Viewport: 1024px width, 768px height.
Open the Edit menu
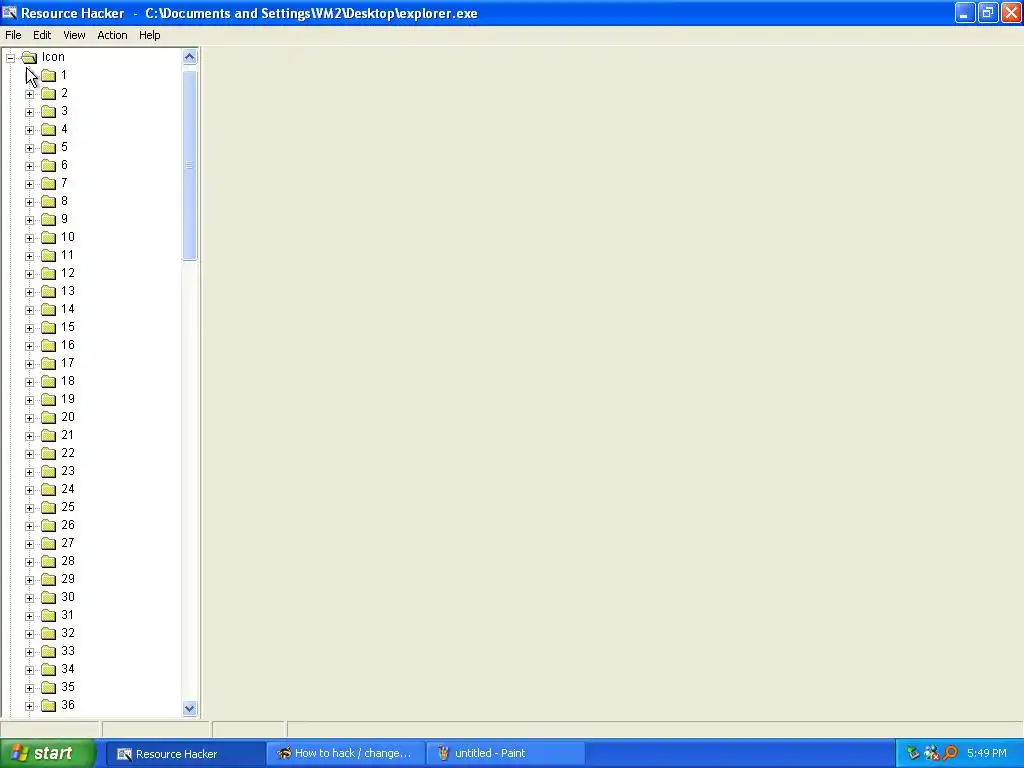tap(42, 35)
